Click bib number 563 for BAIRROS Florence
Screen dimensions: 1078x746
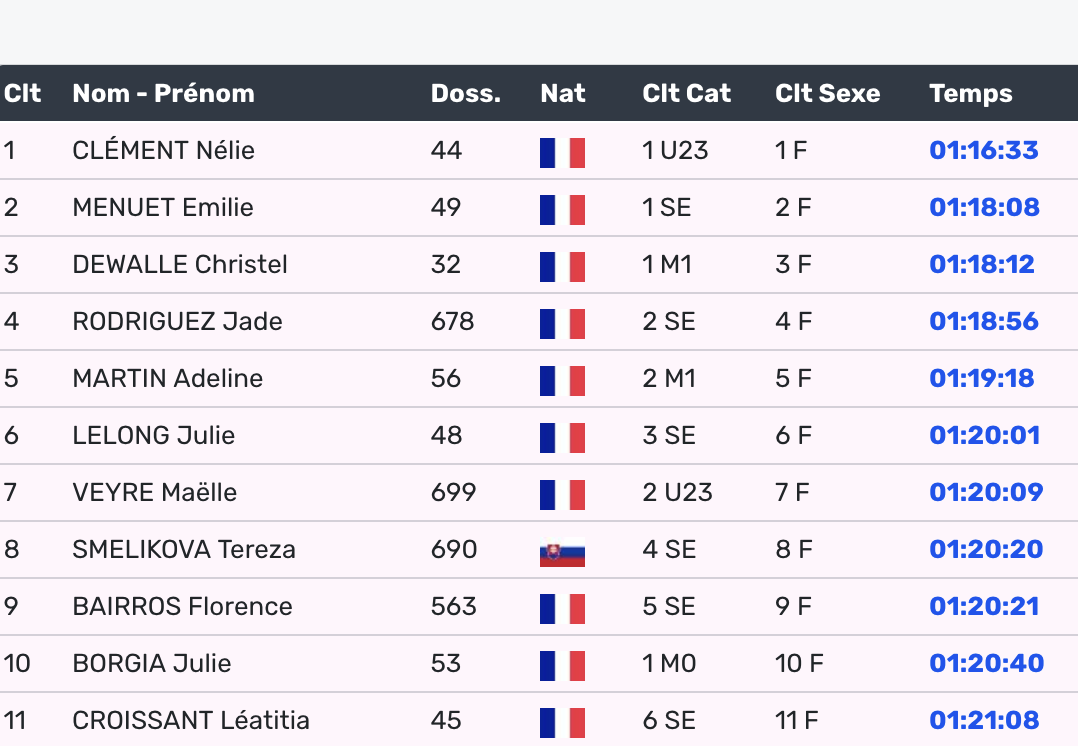[x=454, y=607]
